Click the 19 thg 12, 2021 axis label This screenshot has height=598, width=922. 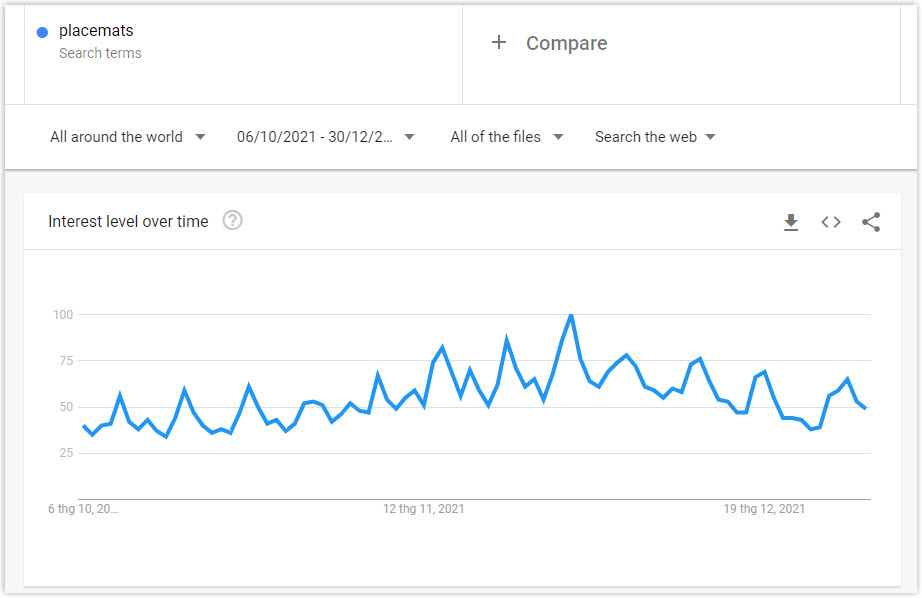tap(764, 509)
